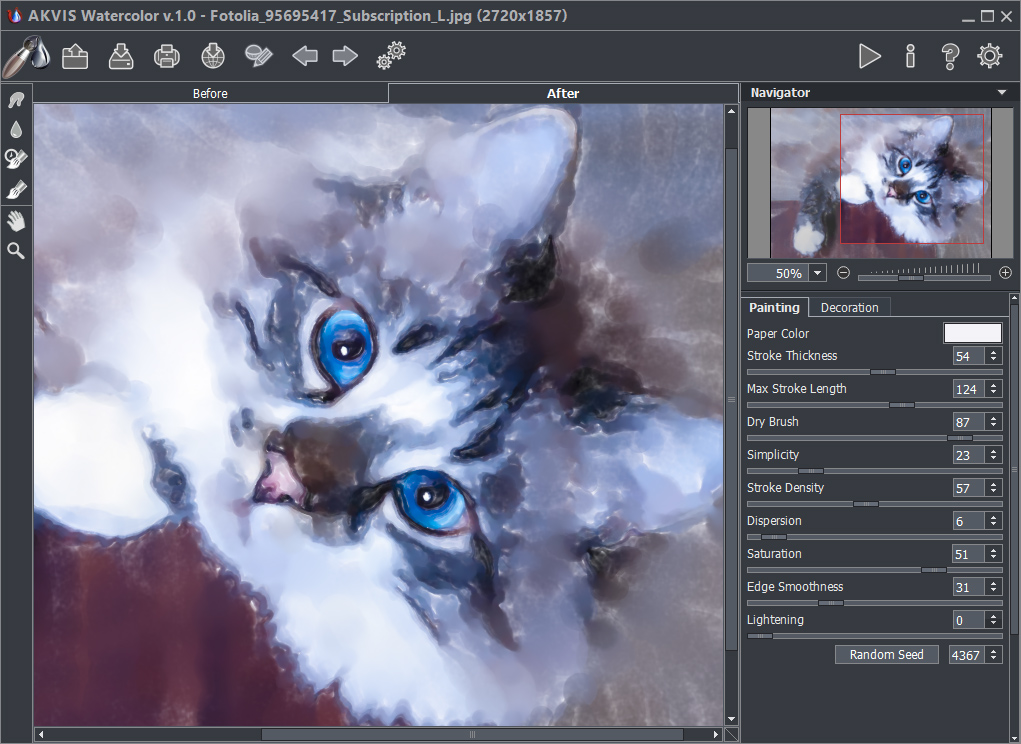Select the Smudge tool in the left toolbar

[16, 99]
